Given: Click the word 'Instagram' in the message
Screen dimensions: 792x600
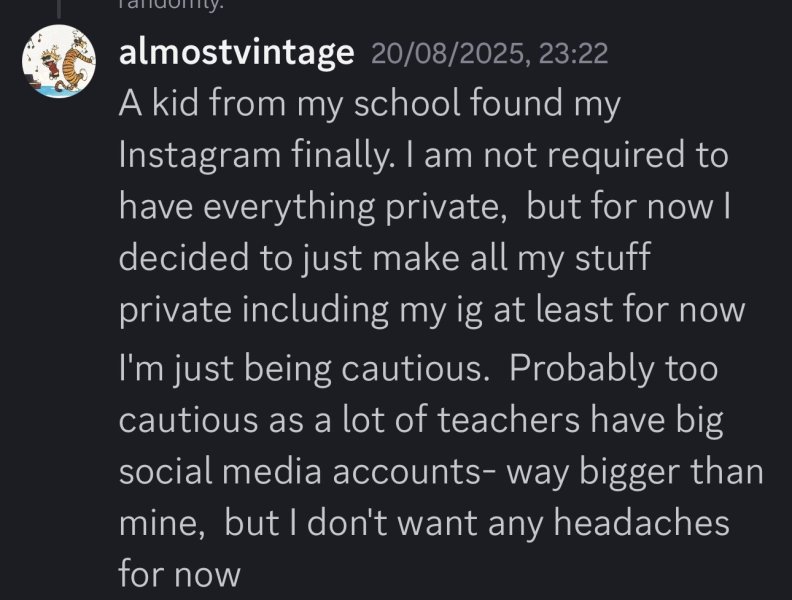Looking at the screenshot, I should (200, 157).
